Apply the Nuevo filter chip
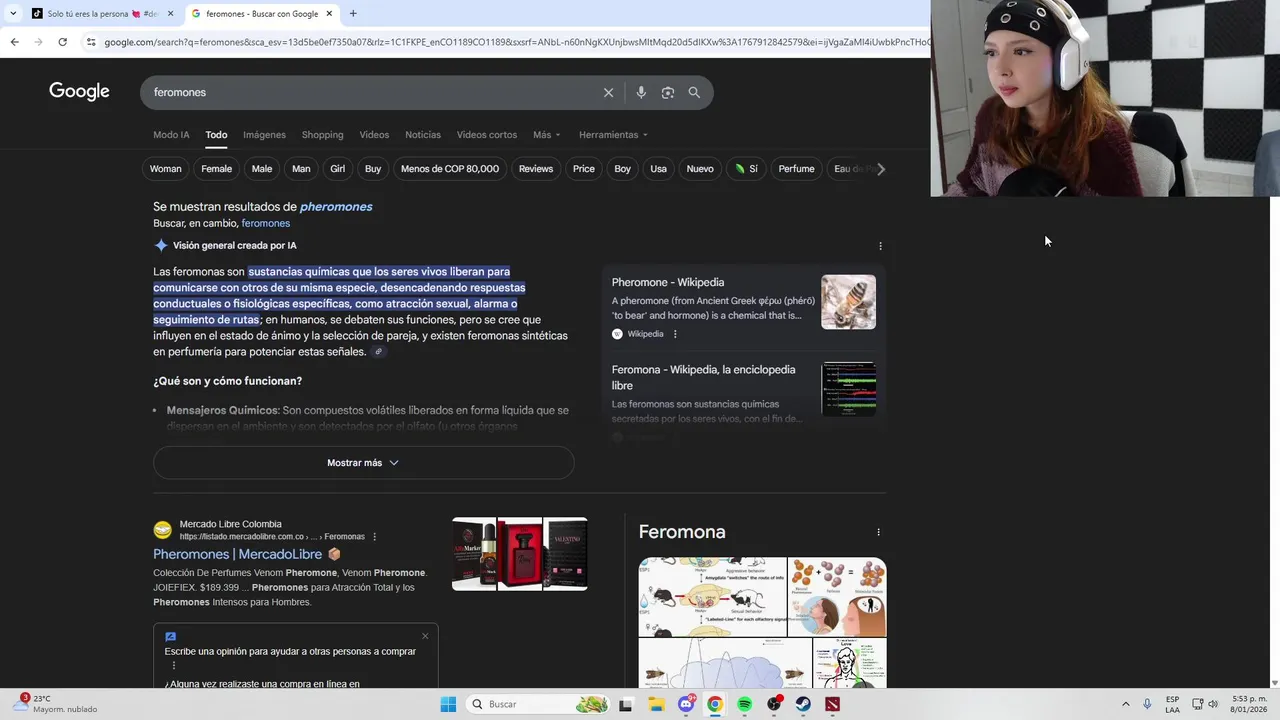 pos(700,169)
